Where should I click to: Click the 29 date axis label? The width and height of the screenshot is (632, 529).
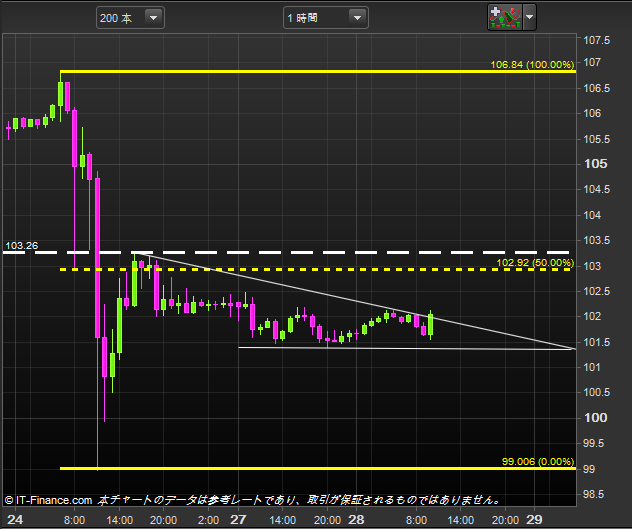(x=534, y=520)
